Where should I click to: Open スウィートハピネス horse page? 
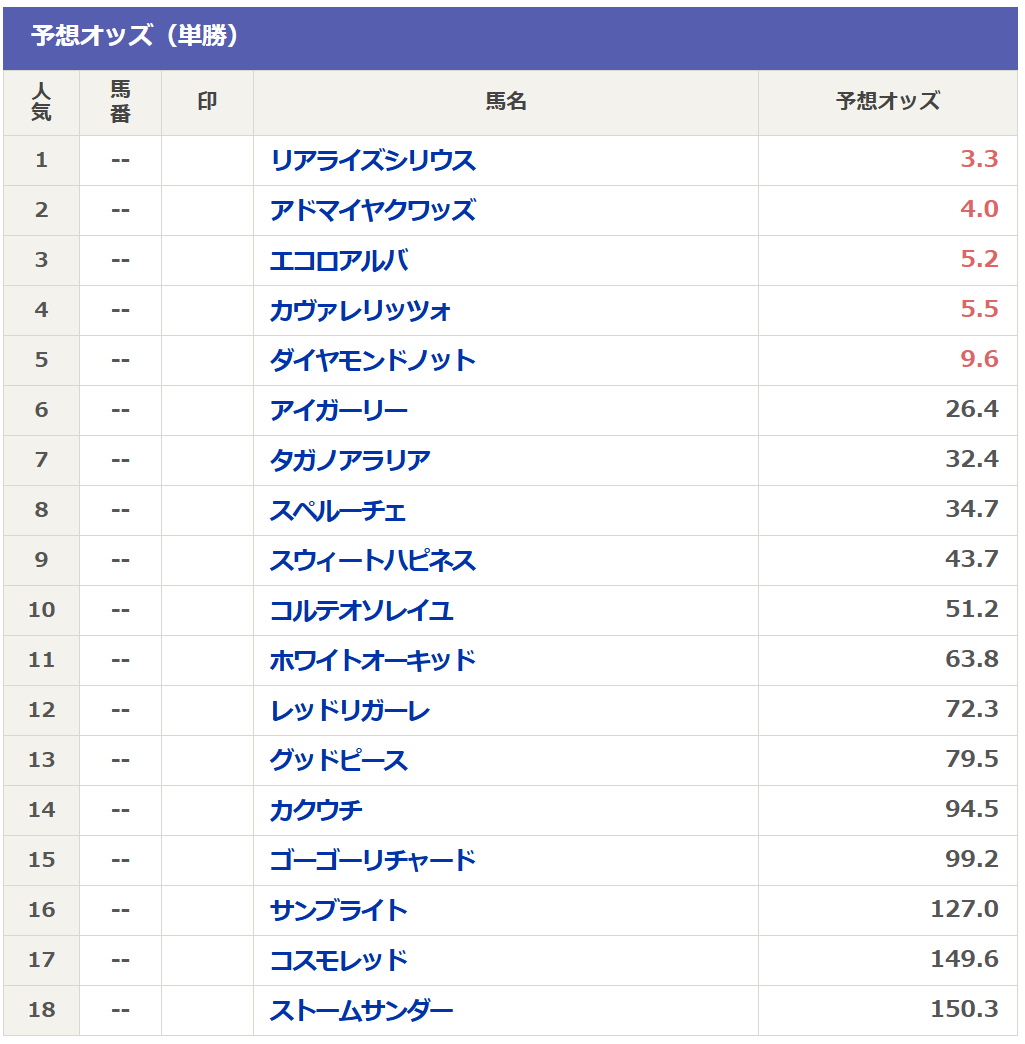pyautogui.click(x=372, y=561)
